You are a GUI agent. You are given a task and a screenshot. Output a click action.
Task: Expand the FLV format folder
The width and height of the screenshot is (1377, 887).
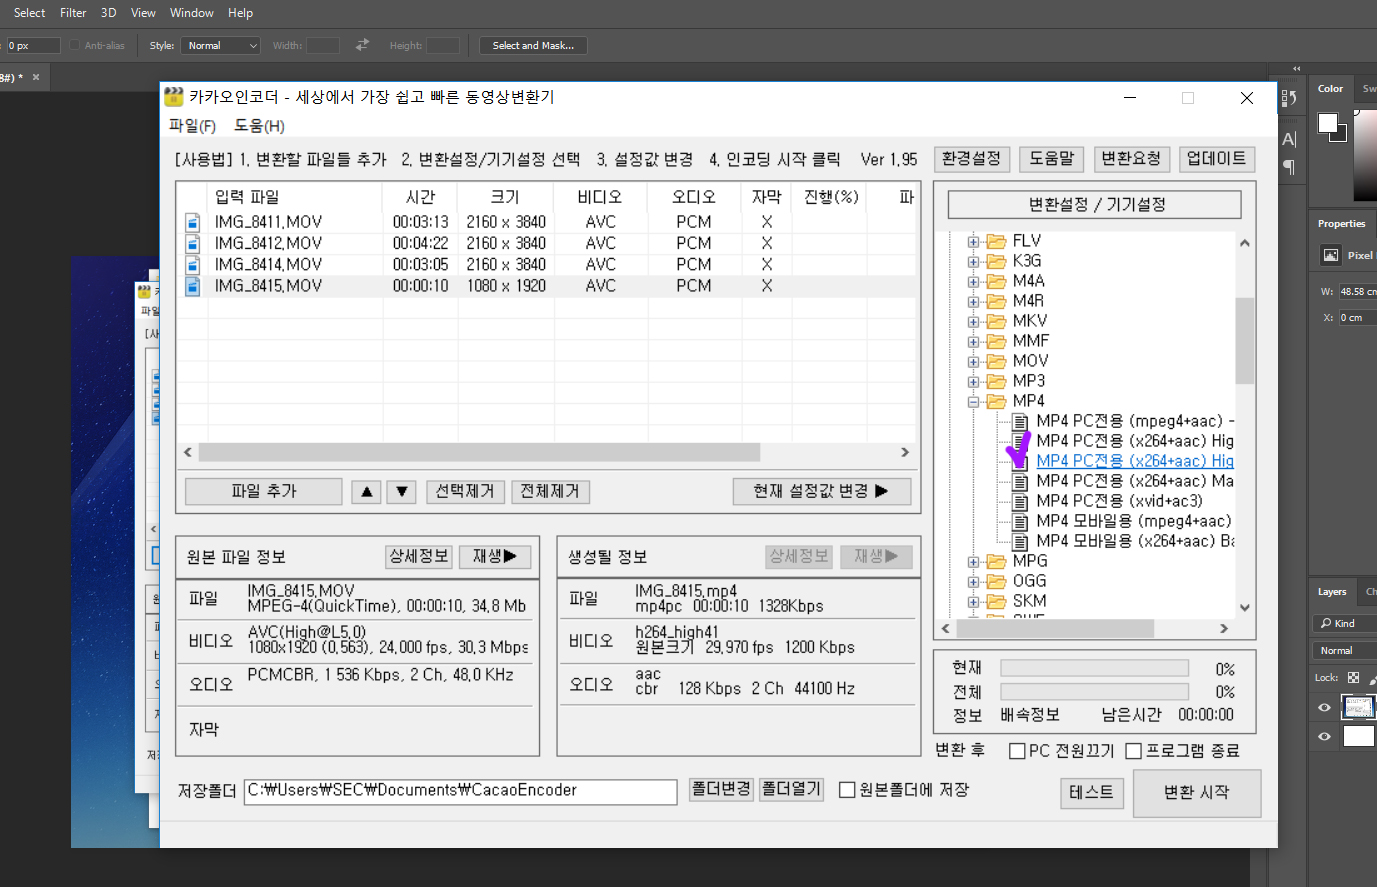point(973,242)
